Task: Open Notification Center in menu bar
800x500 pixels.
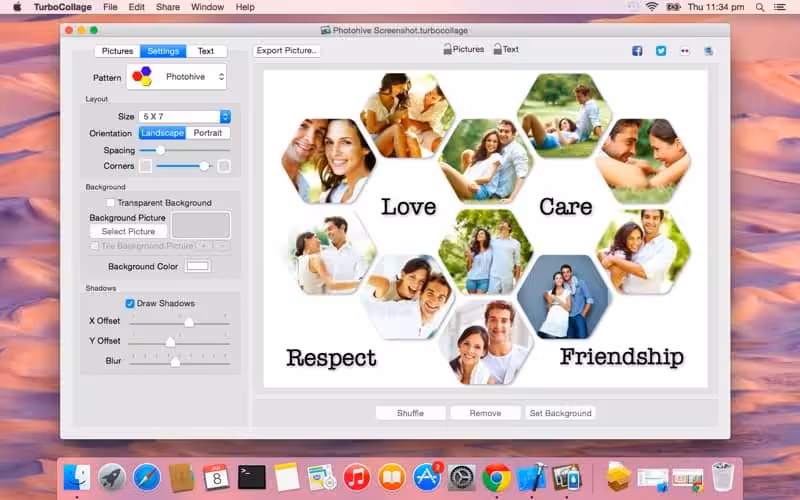Action: [780, 7]
